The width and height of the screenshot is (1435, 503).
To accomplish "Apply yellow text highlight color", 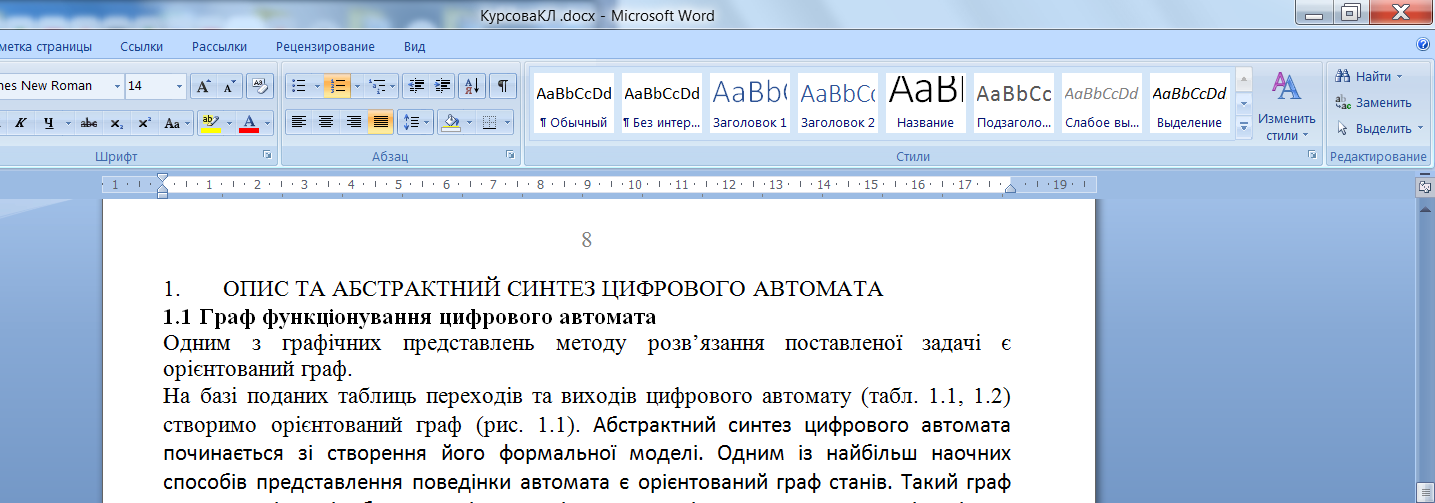I will [x=209, y=123].
